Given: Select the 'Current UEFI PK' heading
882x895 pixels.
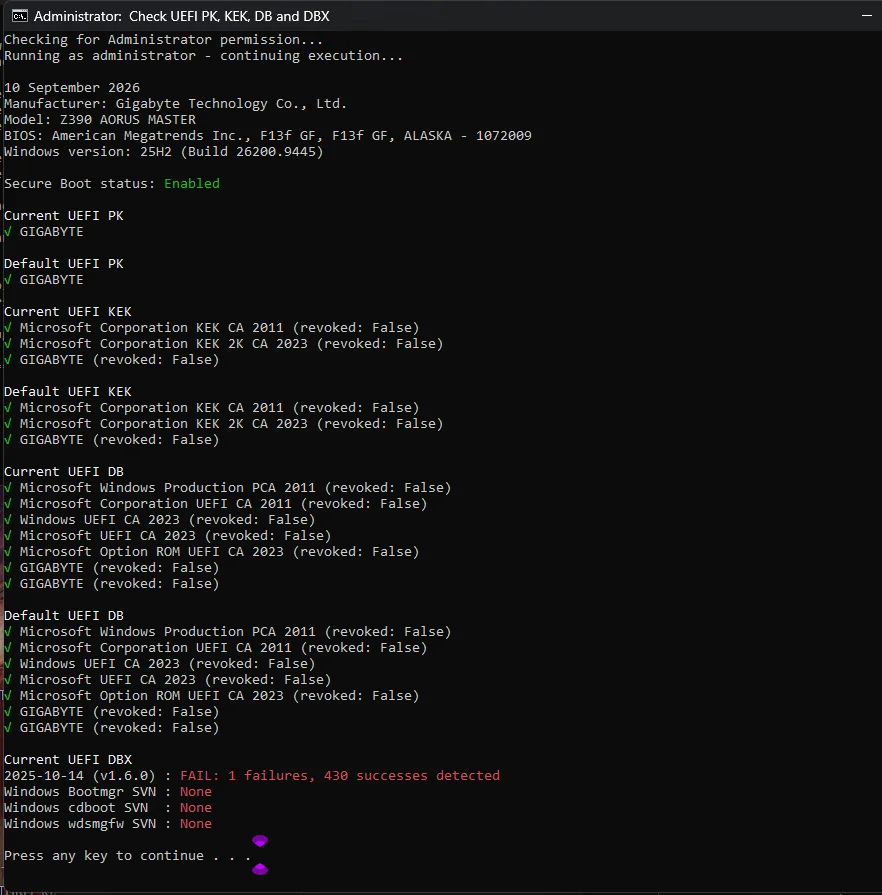Looking at the screenshot, I should tap(64, 216).
